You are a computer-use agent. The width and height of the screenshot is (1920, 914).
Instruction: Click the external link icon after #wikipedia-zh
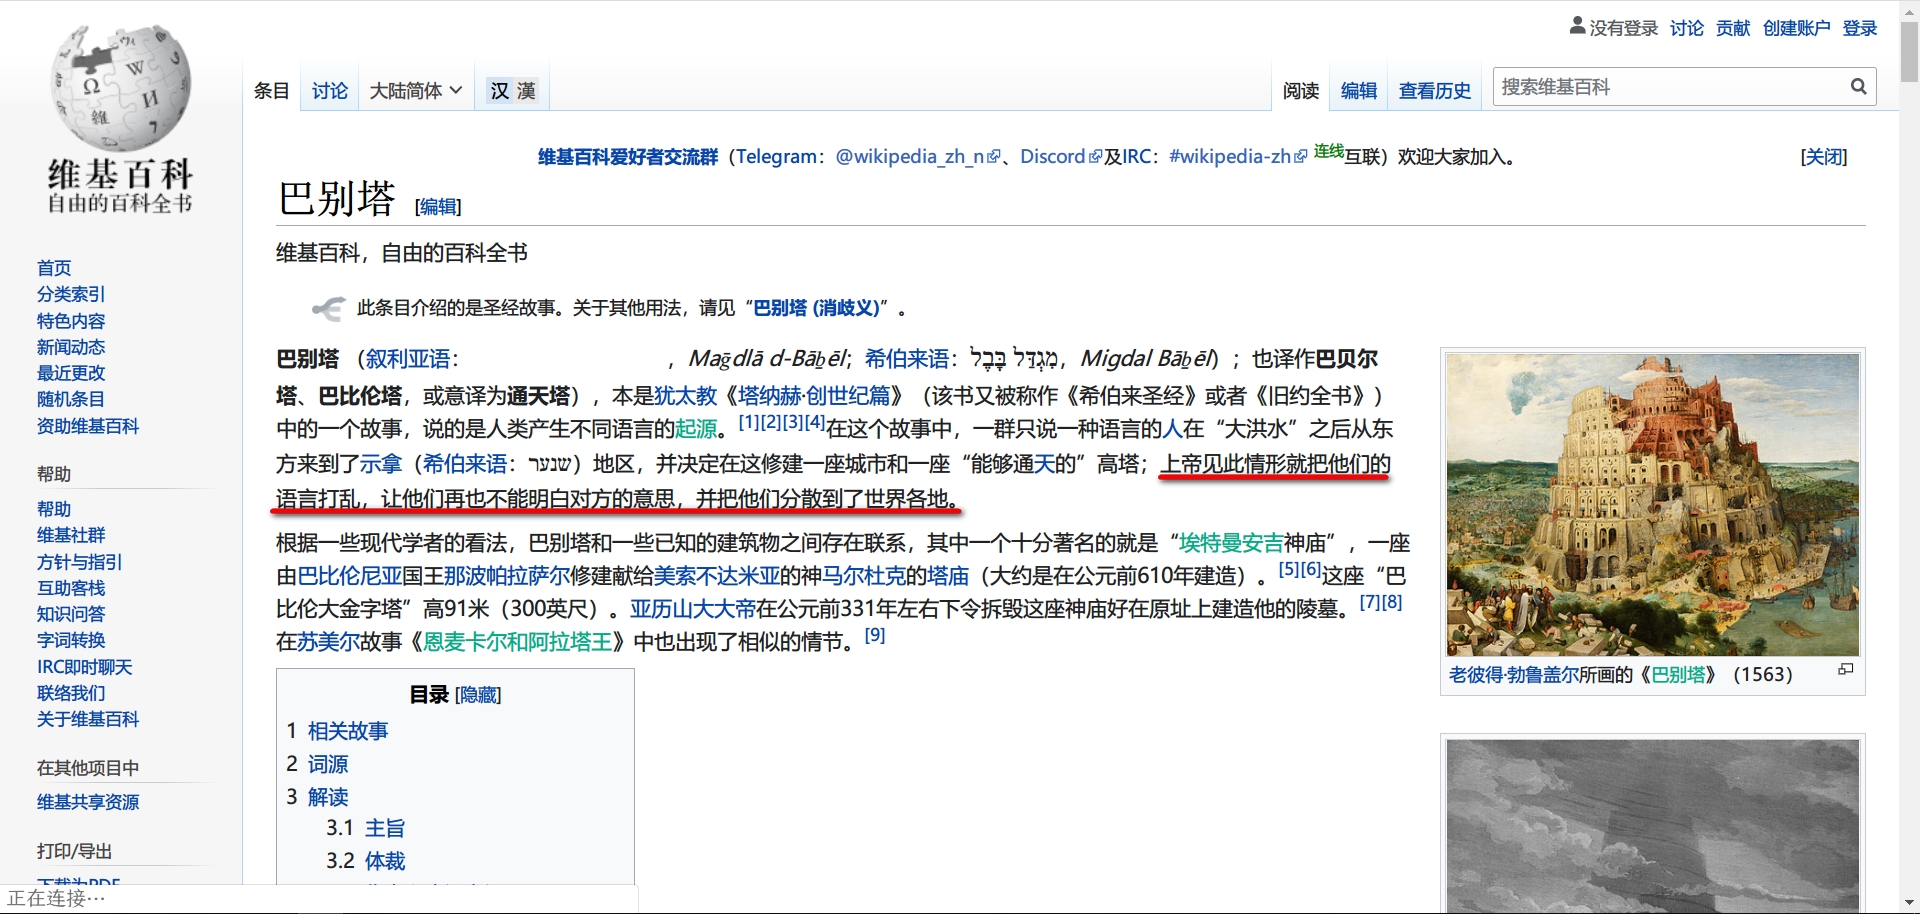click(x=1300, y=157)
